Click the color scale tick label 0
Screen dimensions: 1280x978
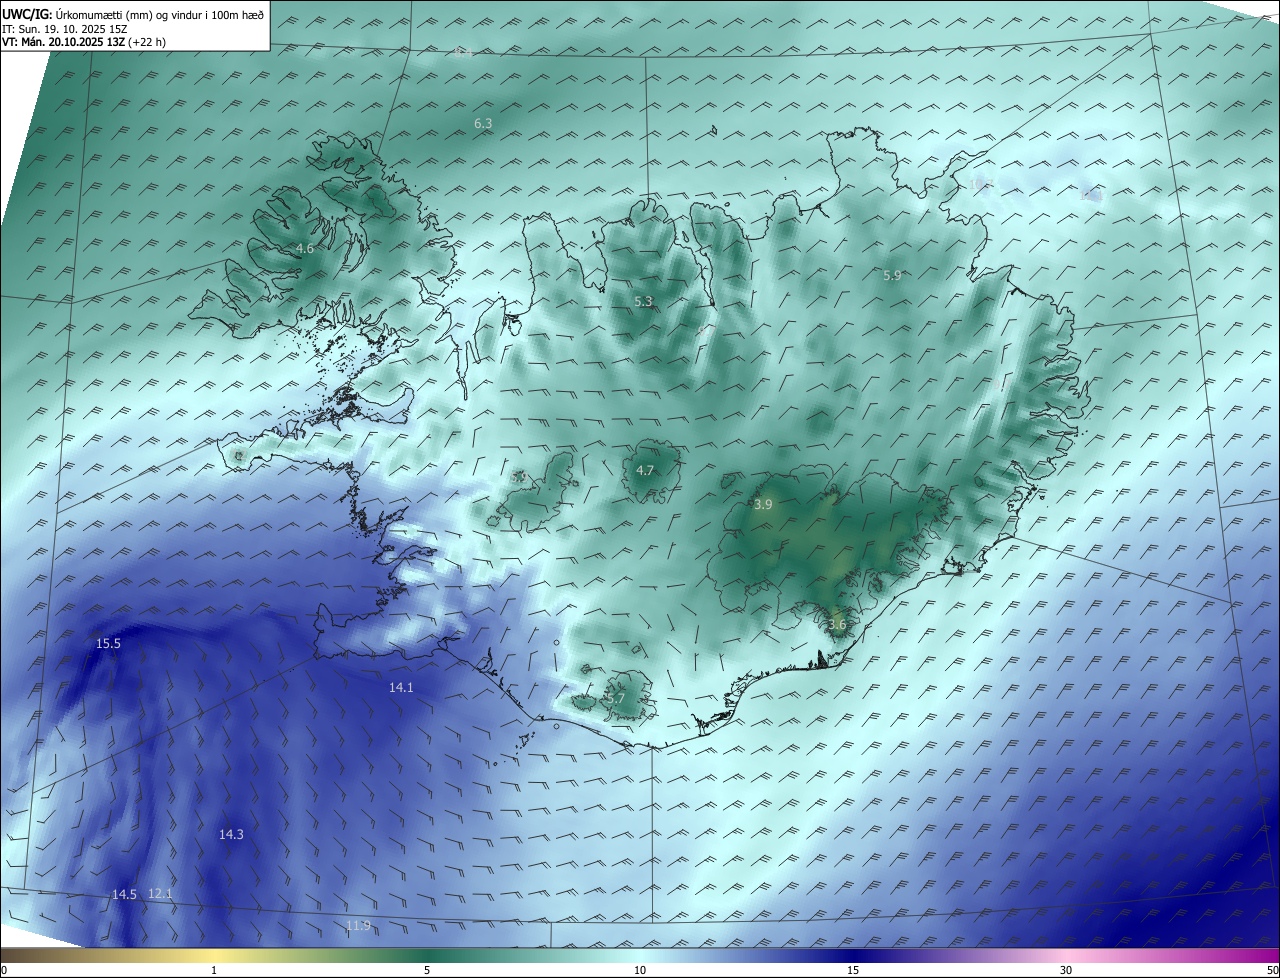[x=4, y=970]
